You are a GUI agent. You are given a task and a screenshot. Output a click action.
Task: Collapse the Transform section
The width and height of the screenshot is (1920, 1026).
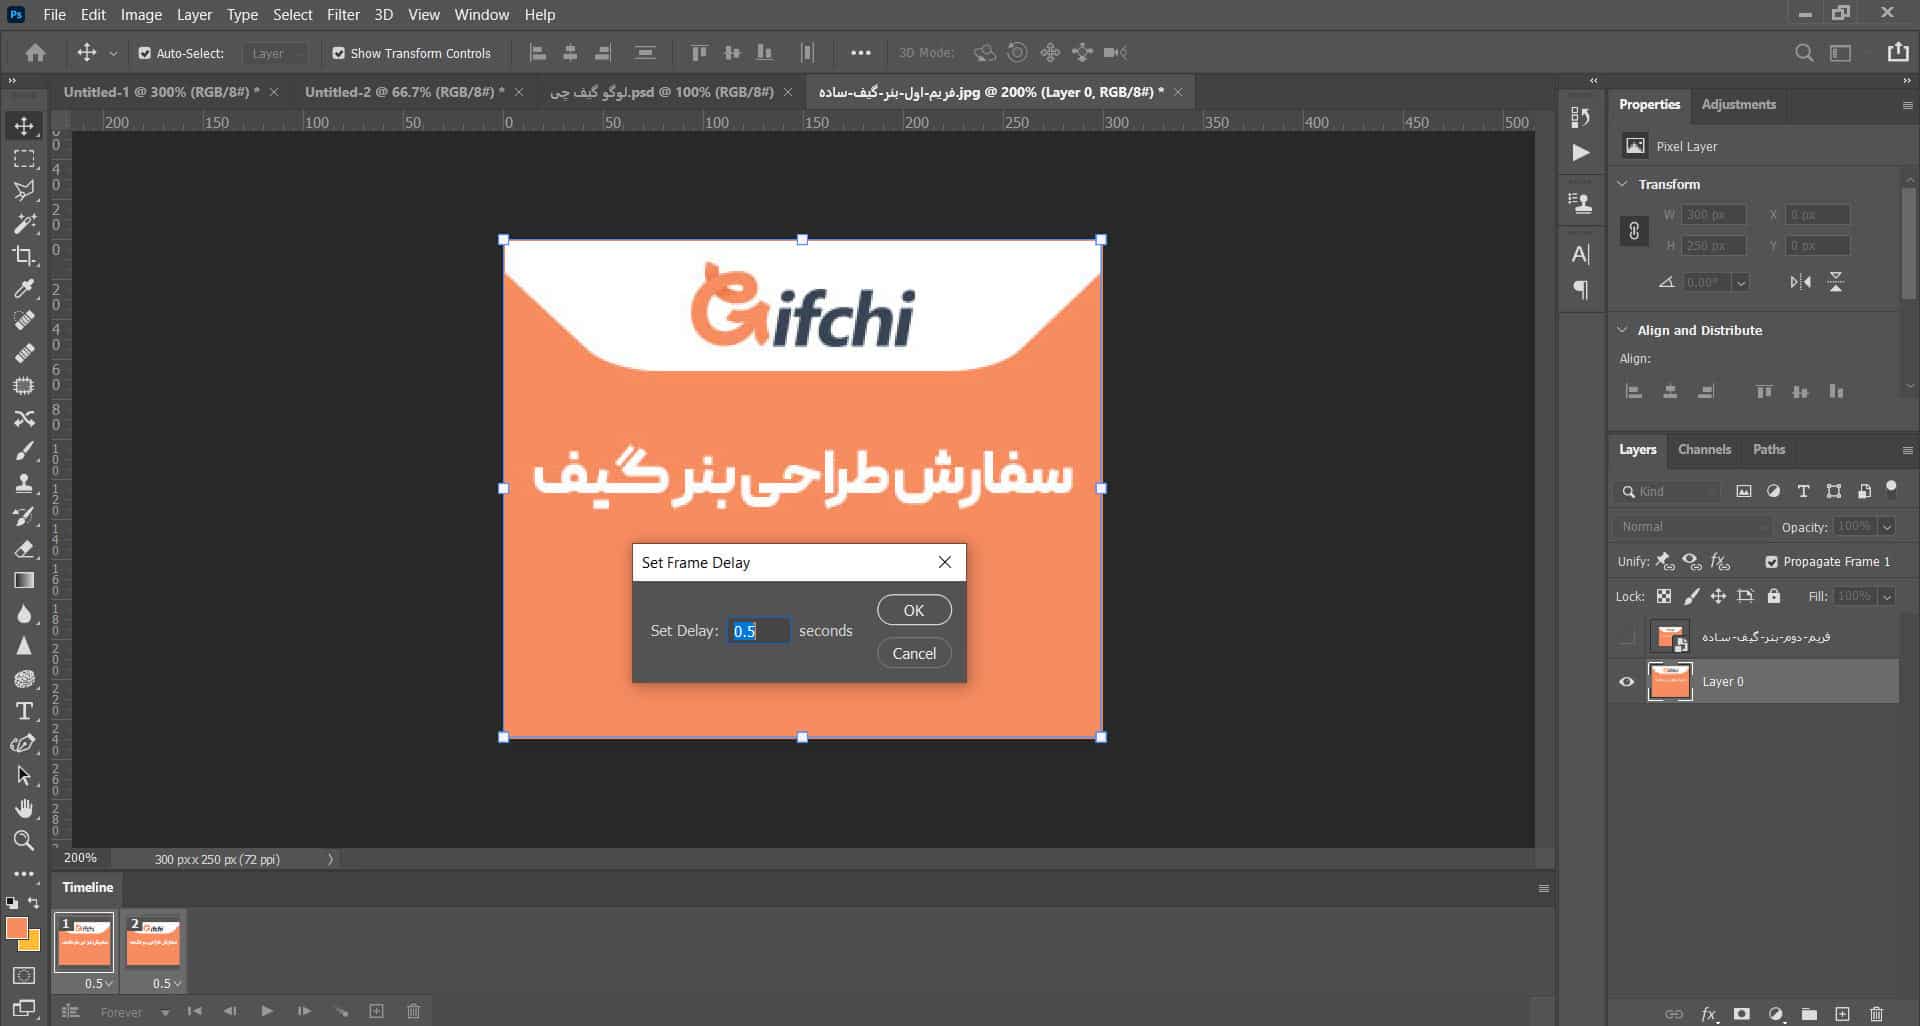coord(1623,184)
